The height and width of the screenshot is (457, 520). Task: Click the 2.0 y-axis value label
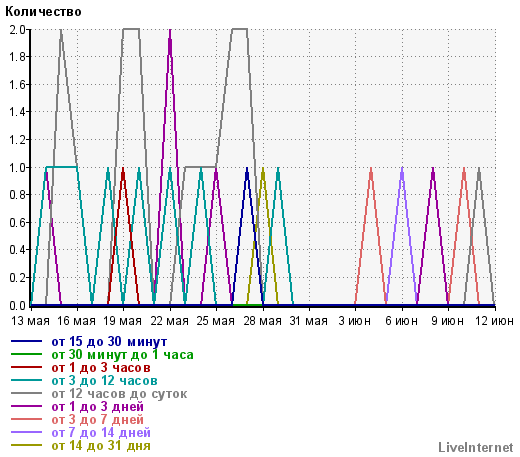point(17,30)
